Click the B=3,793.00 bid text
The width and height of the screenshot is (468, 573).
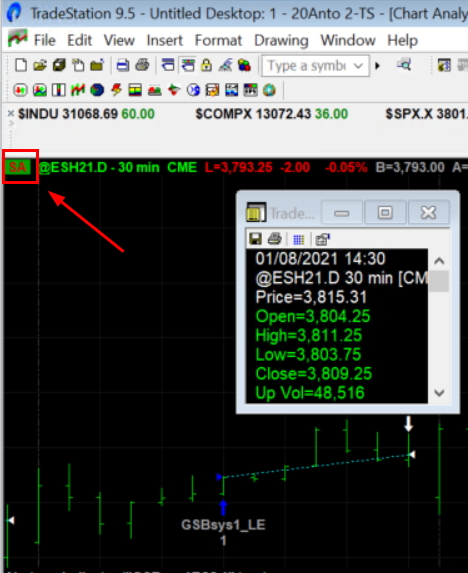(x=410, y=167)
